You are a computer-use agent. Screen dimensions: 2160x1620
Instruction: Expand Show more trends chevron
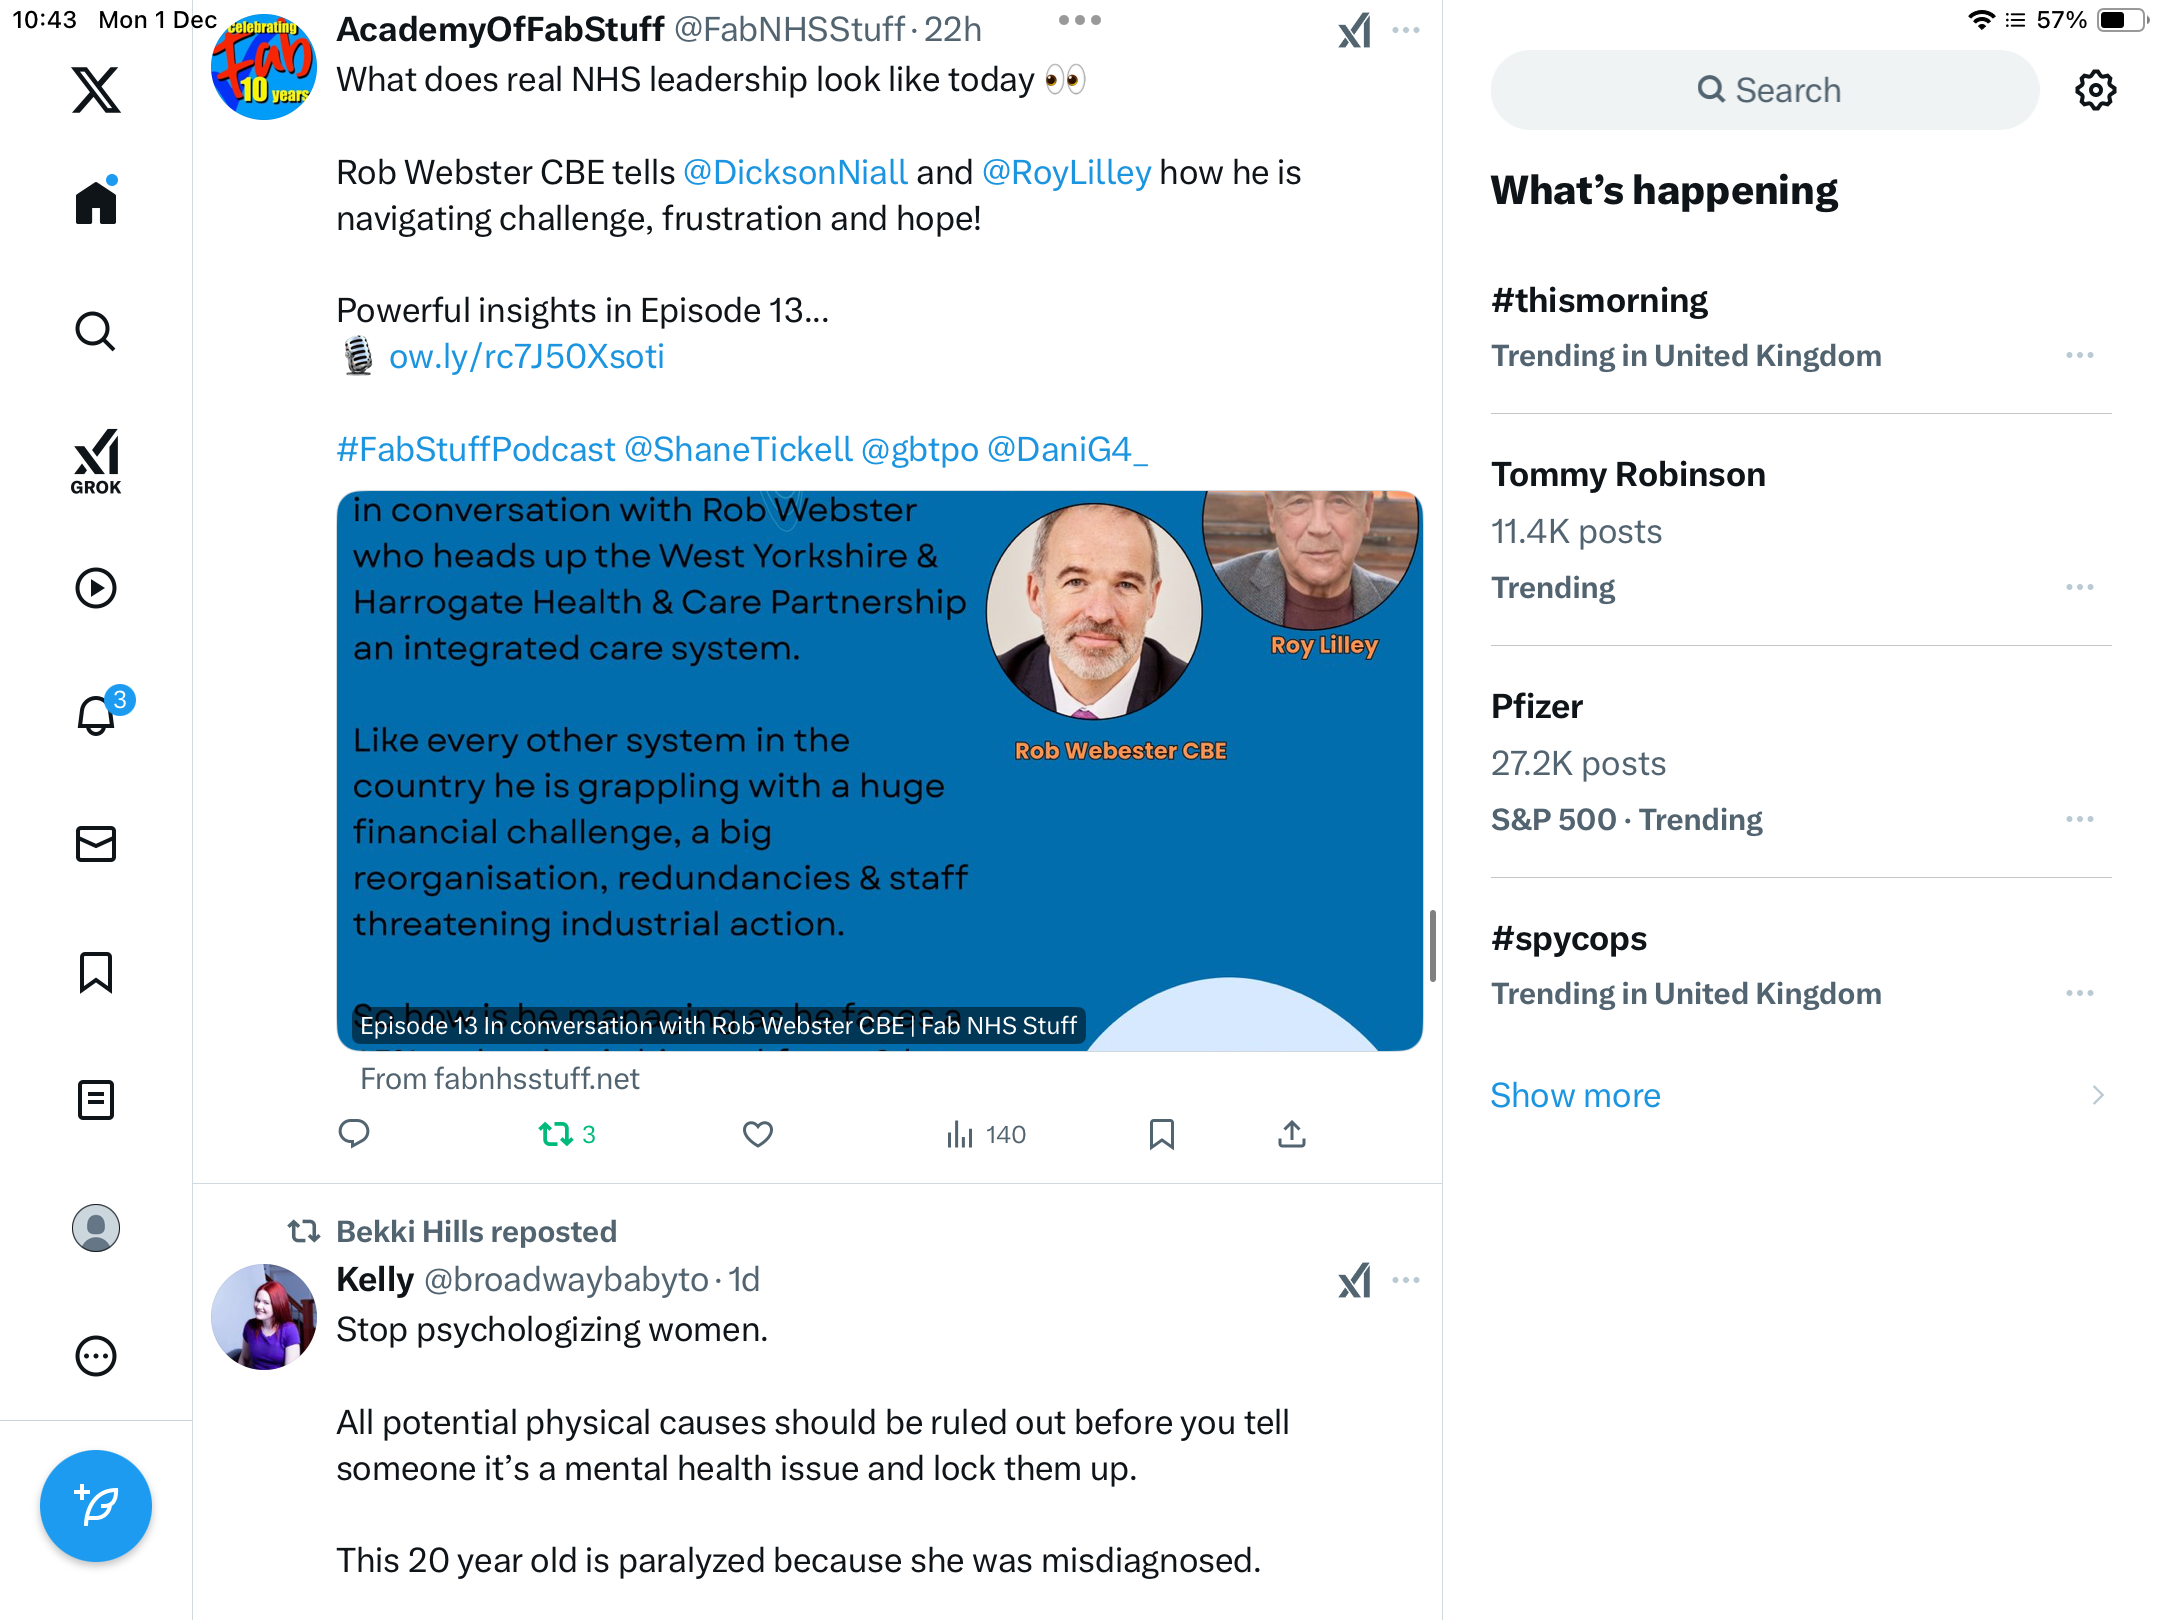(2098, 1095)
